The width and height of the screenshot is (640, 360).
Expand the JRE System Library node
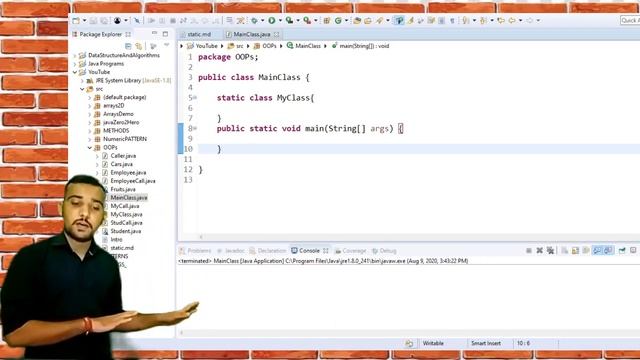click(x=82, y=80)
